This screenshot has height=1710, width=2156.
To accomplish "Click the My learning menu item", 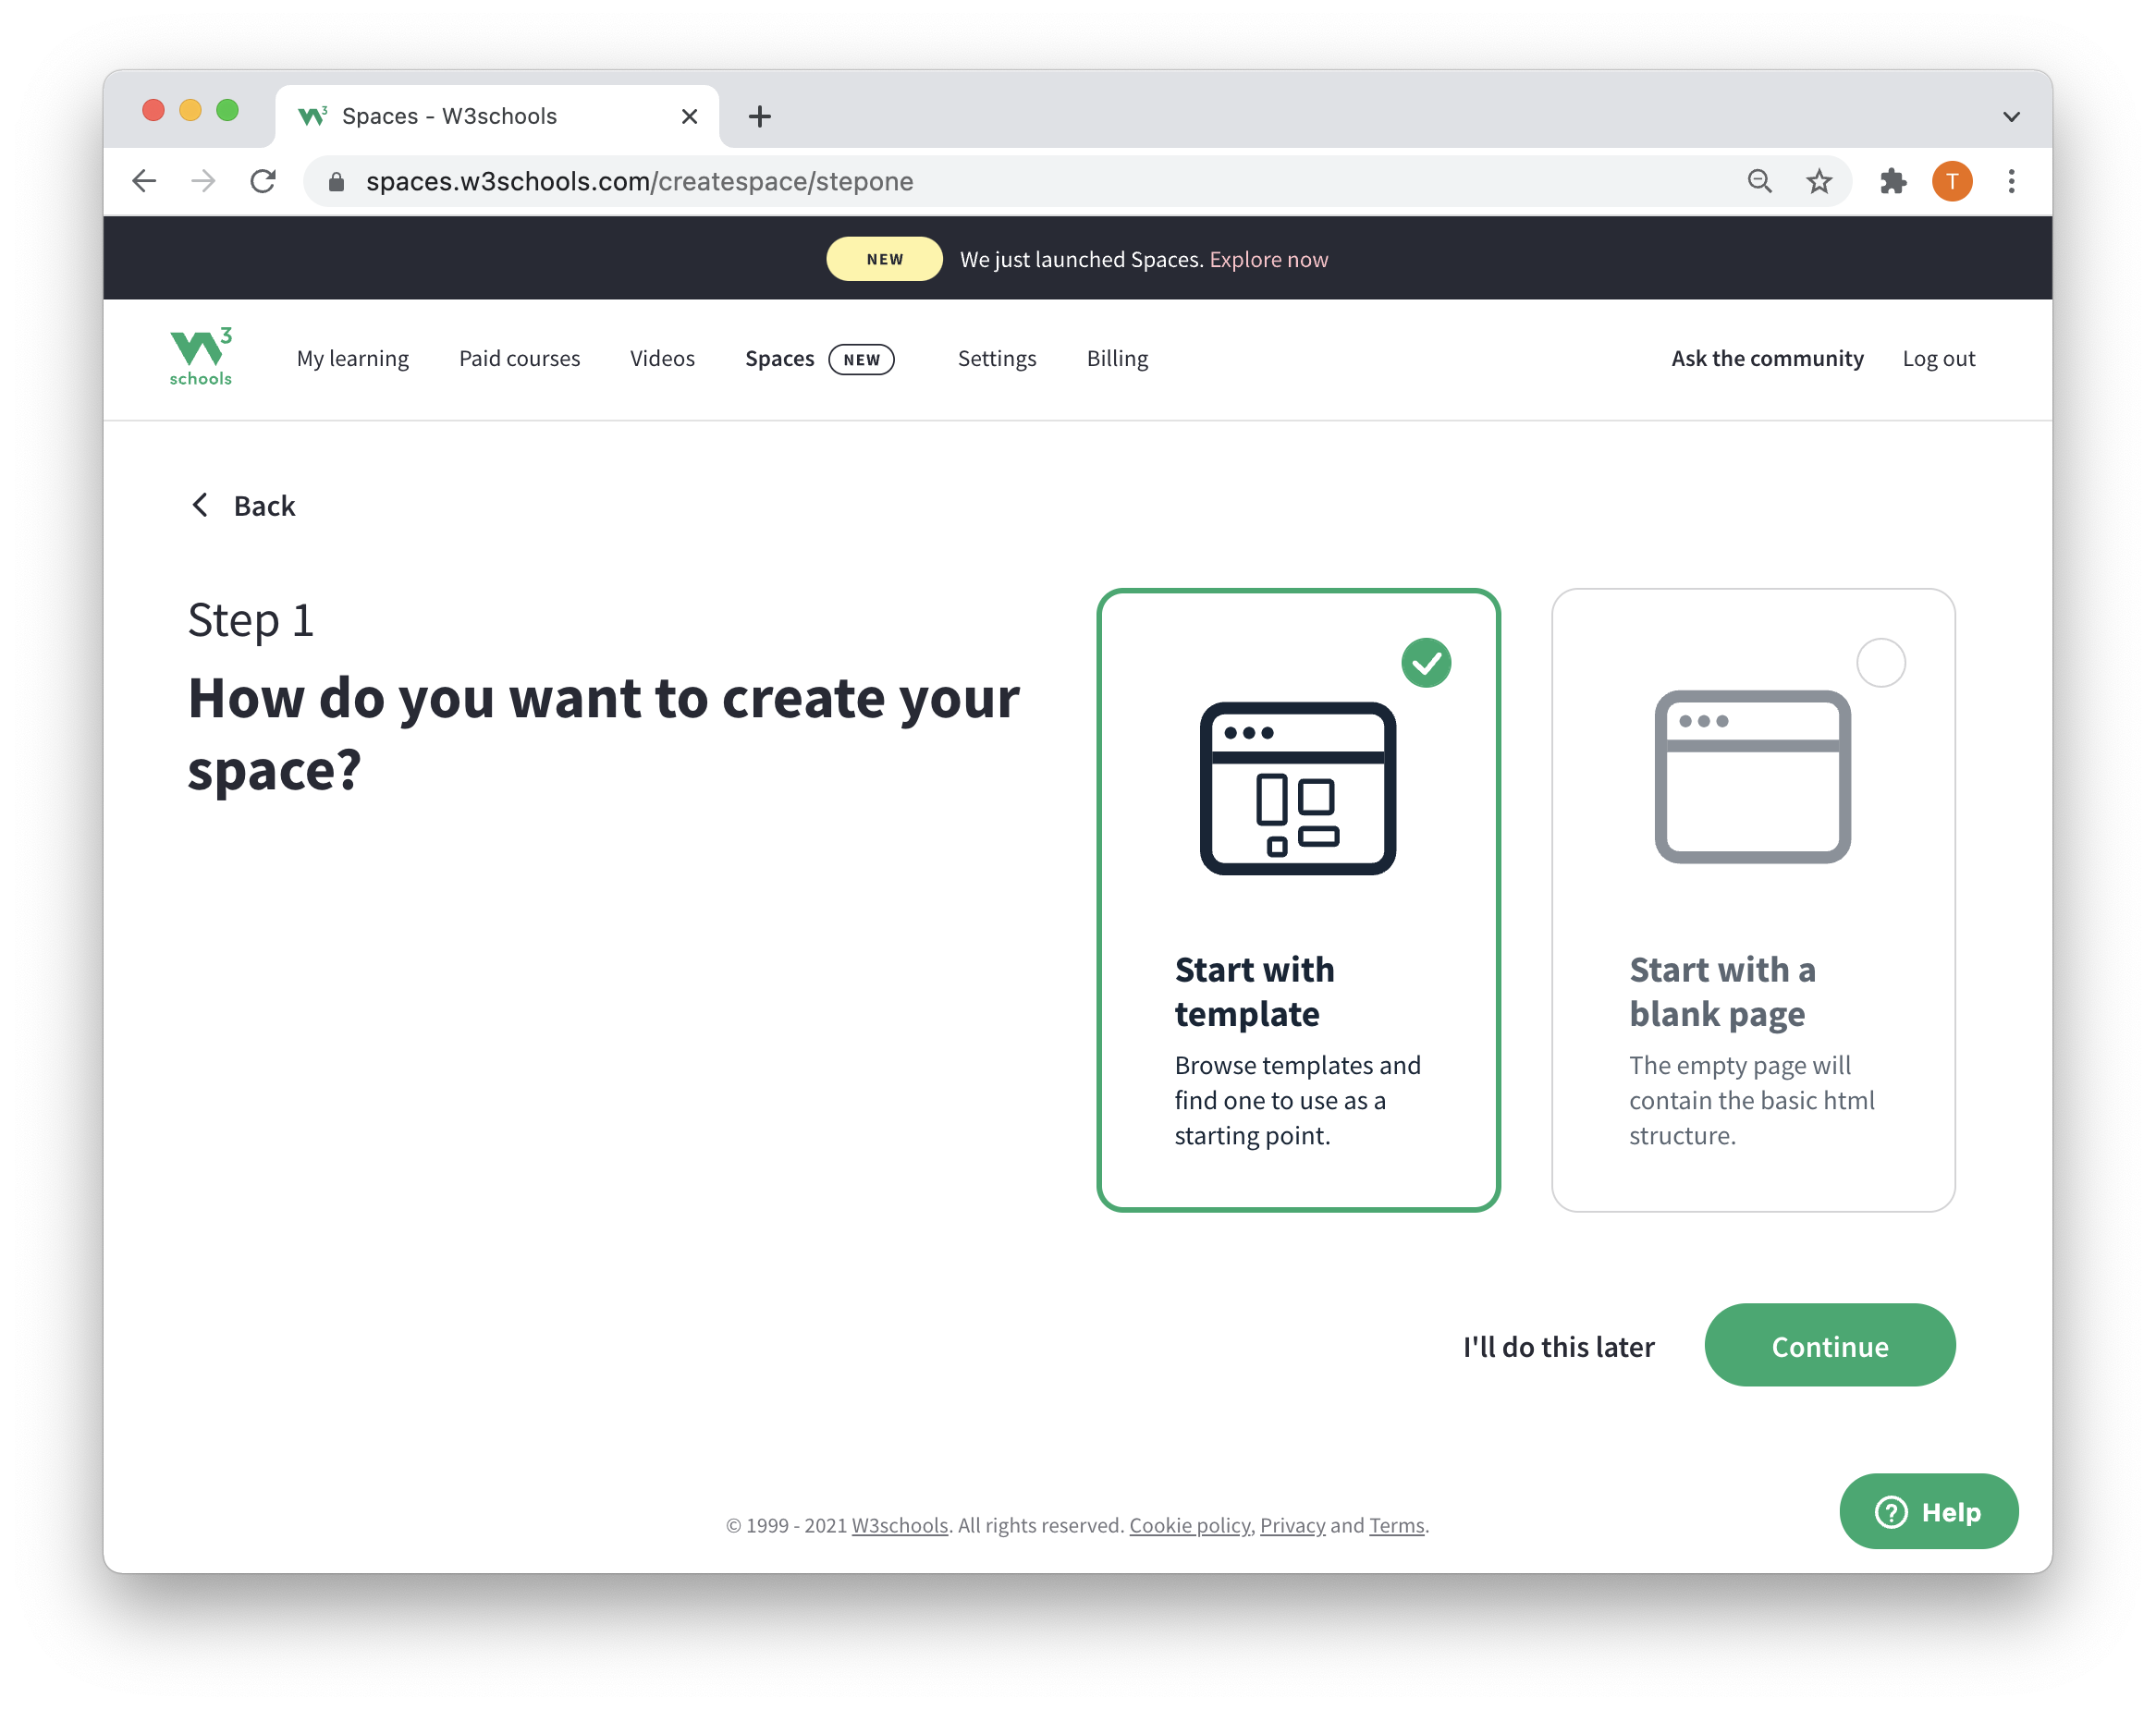I will pyautogui.click(x=351, y=357).
